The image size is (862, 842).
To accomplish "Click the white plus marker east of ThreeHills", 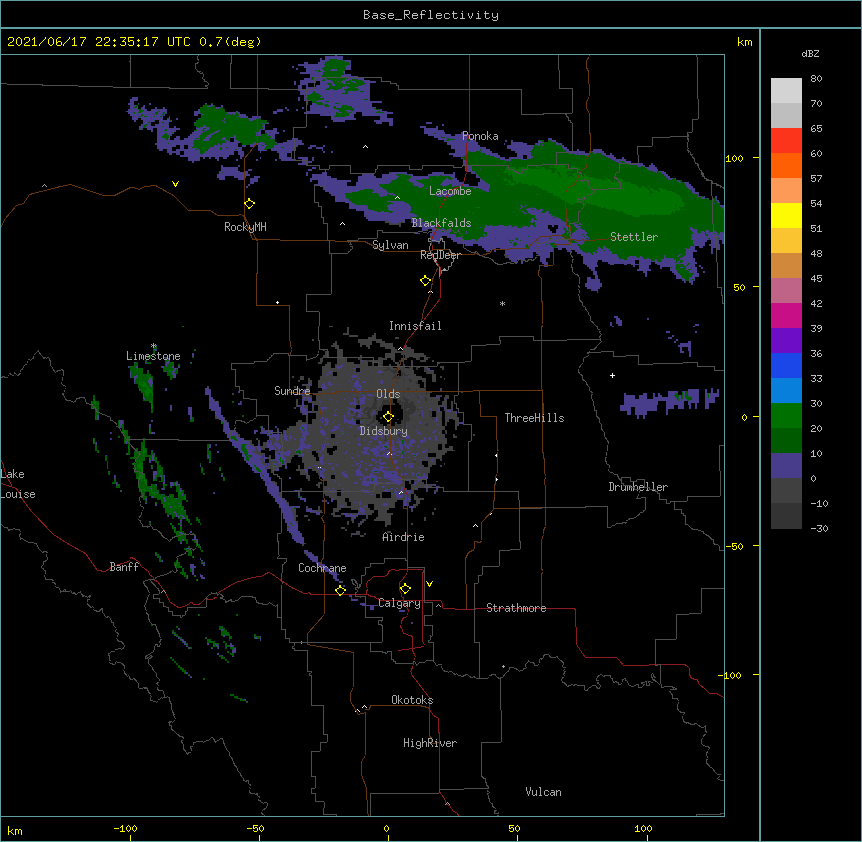I will [612, 375].
